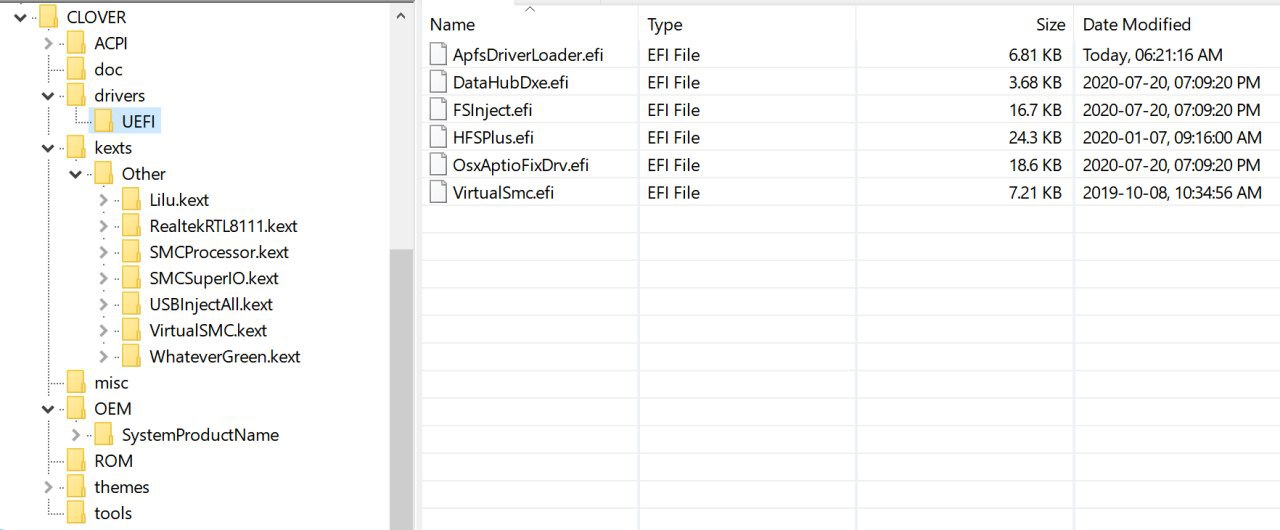1280x530 pixels.
Task: Click the ApfsDriverLoader.efi file icon
Action: (x=438, y=55)
